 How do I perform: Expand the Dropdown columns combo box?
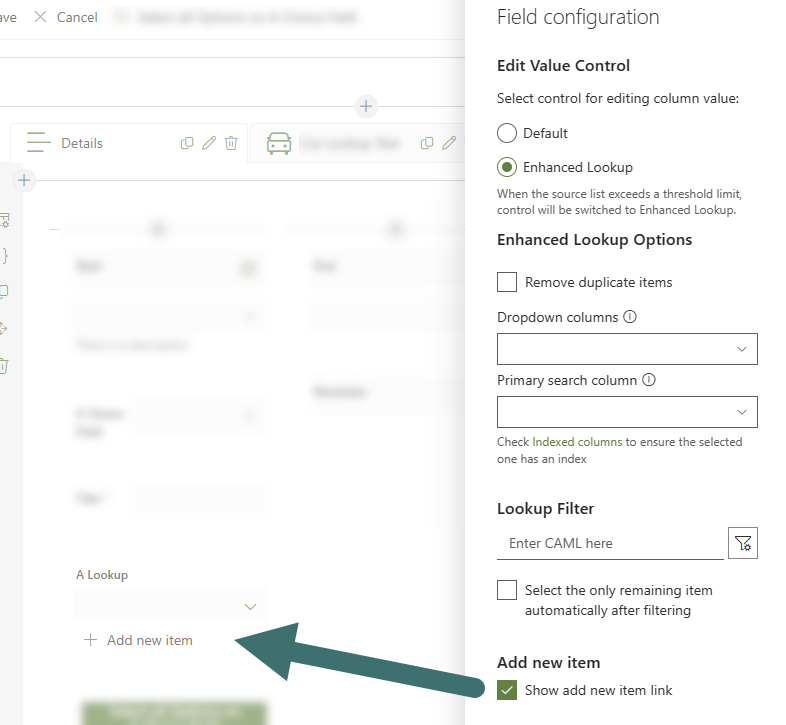click(627, 349)
